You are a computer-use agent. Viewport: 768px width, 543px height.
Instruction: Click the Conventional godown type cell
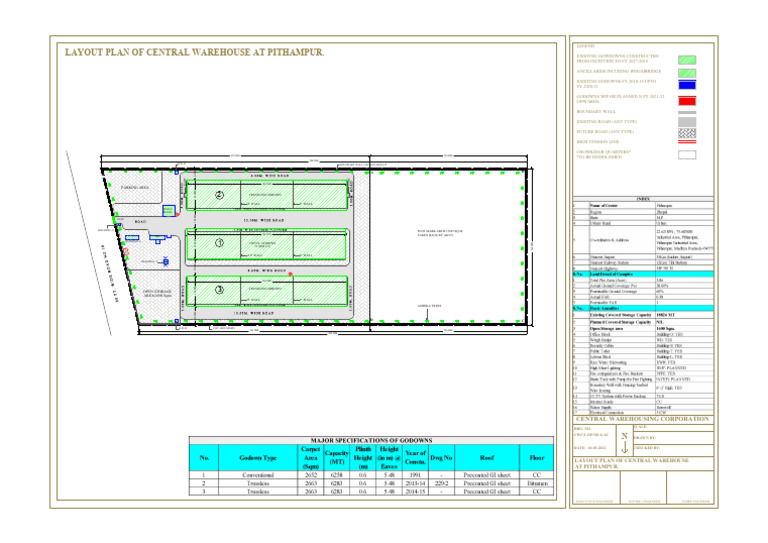(x=258, y=475)
